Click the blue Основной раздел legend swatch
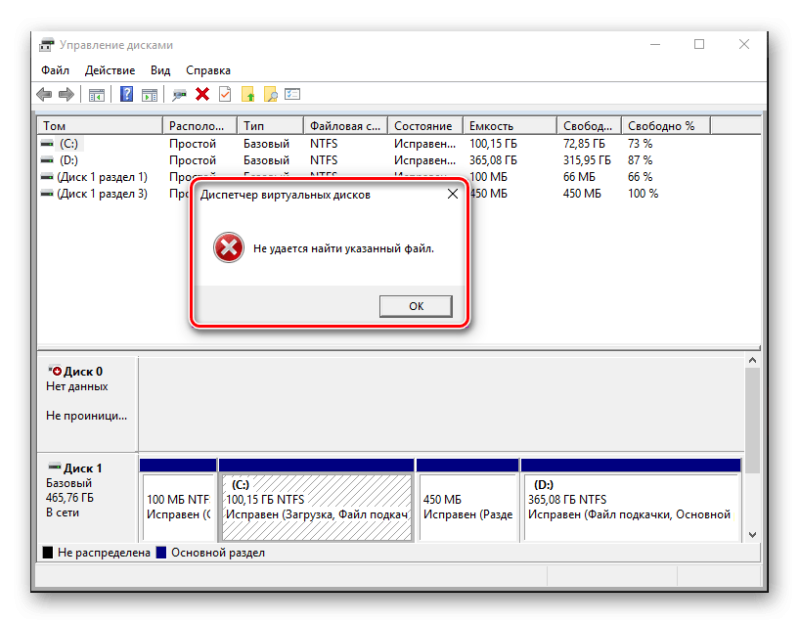 click(x=161, y=553)
